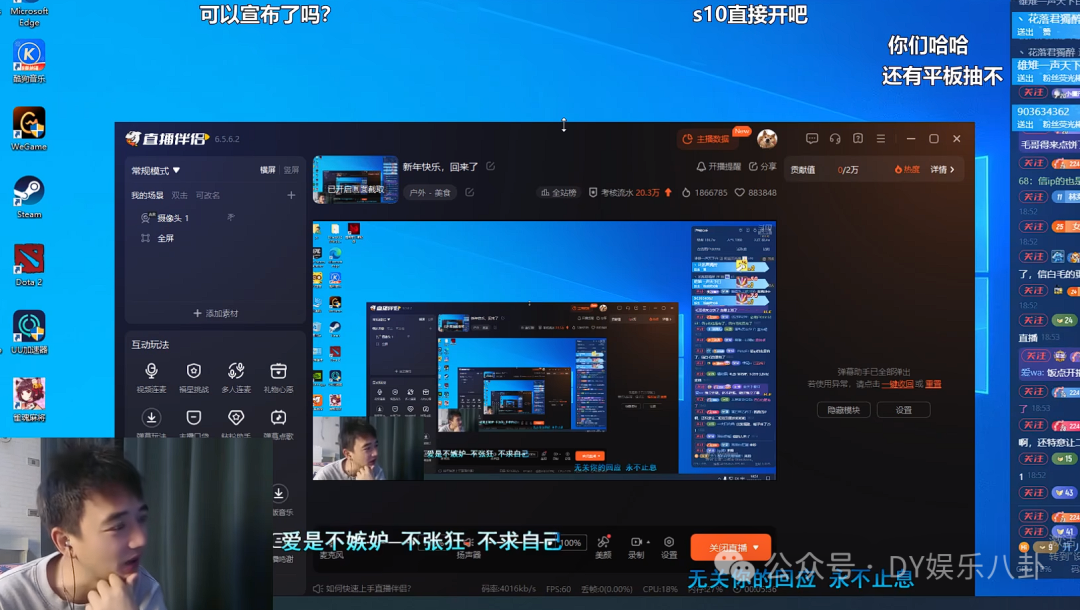This screenshot has height=610, width=1080.
Task: Open 主播数据 streamer data
Action: pyautogui.click(x=706, y=139)
